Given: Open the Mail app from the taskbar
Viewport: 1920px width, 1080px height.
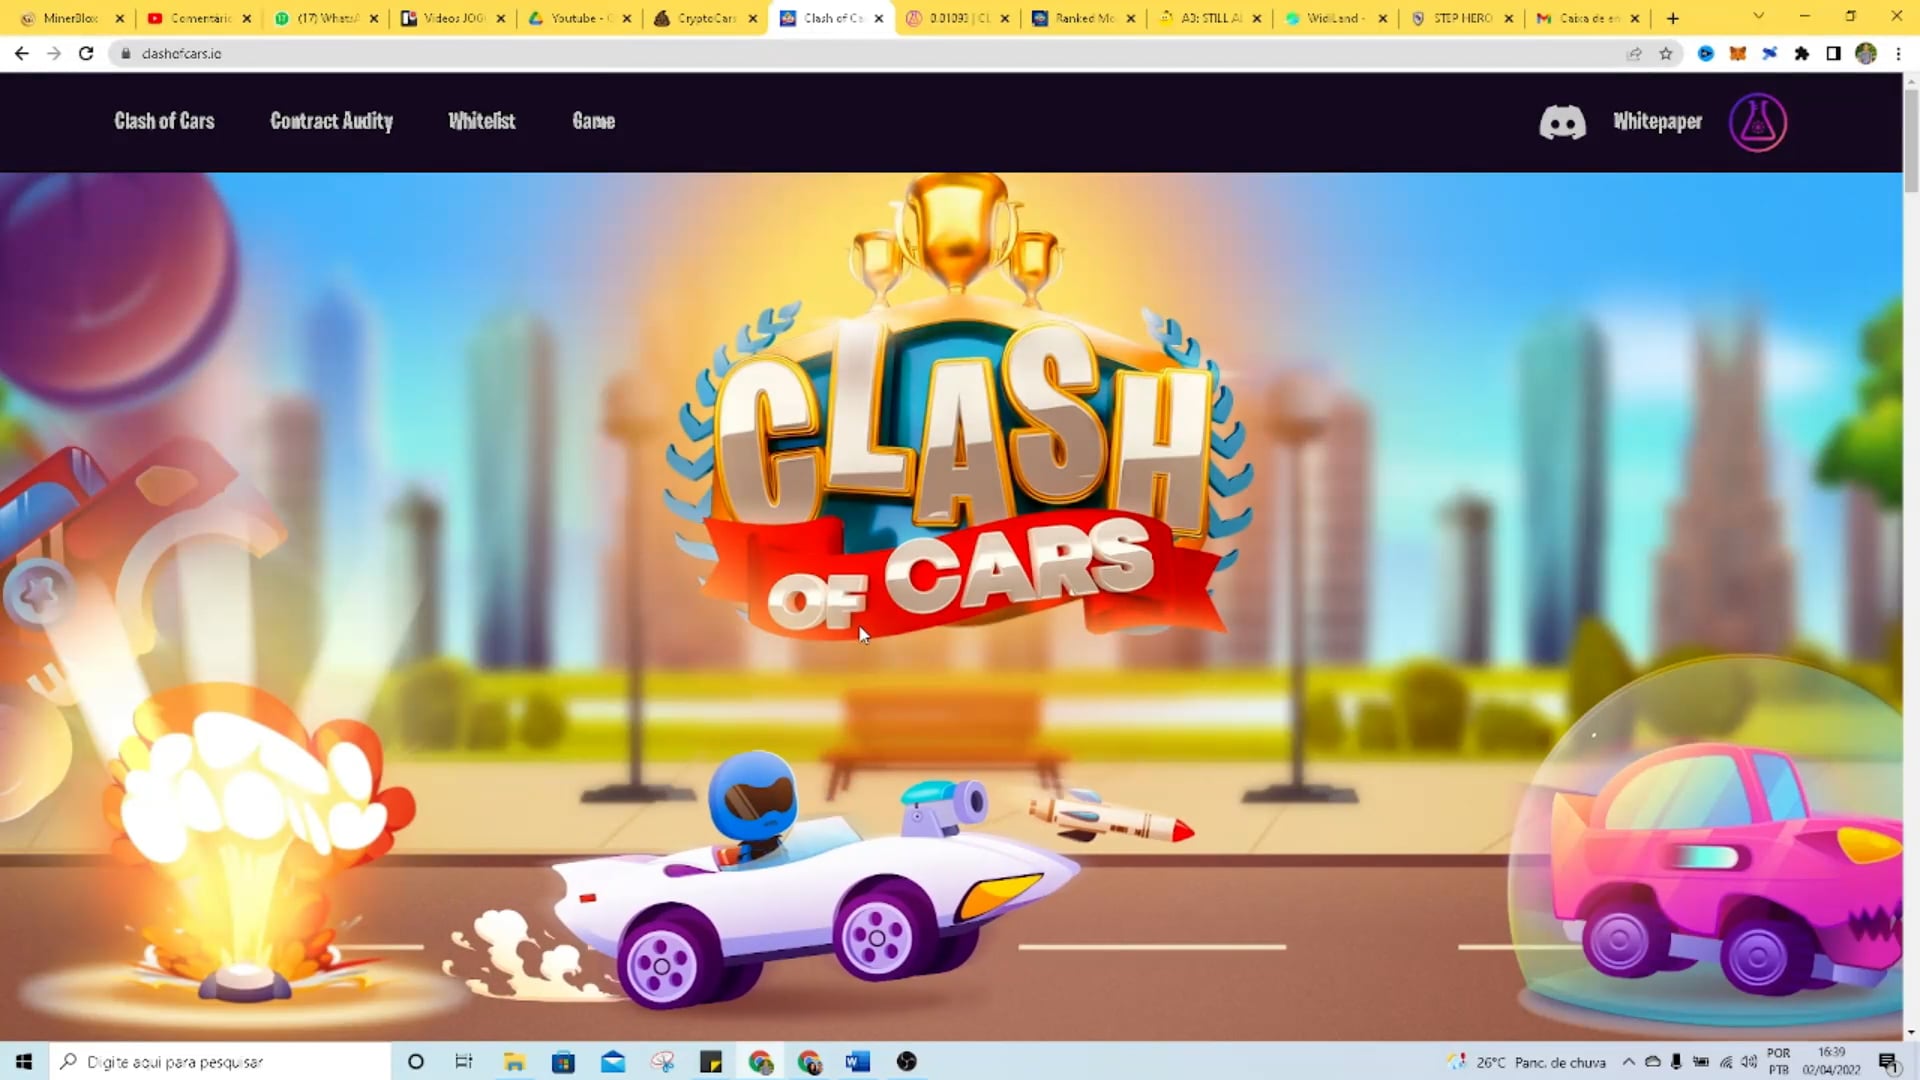Looking at the screenshot, I should pos(613,1062).
